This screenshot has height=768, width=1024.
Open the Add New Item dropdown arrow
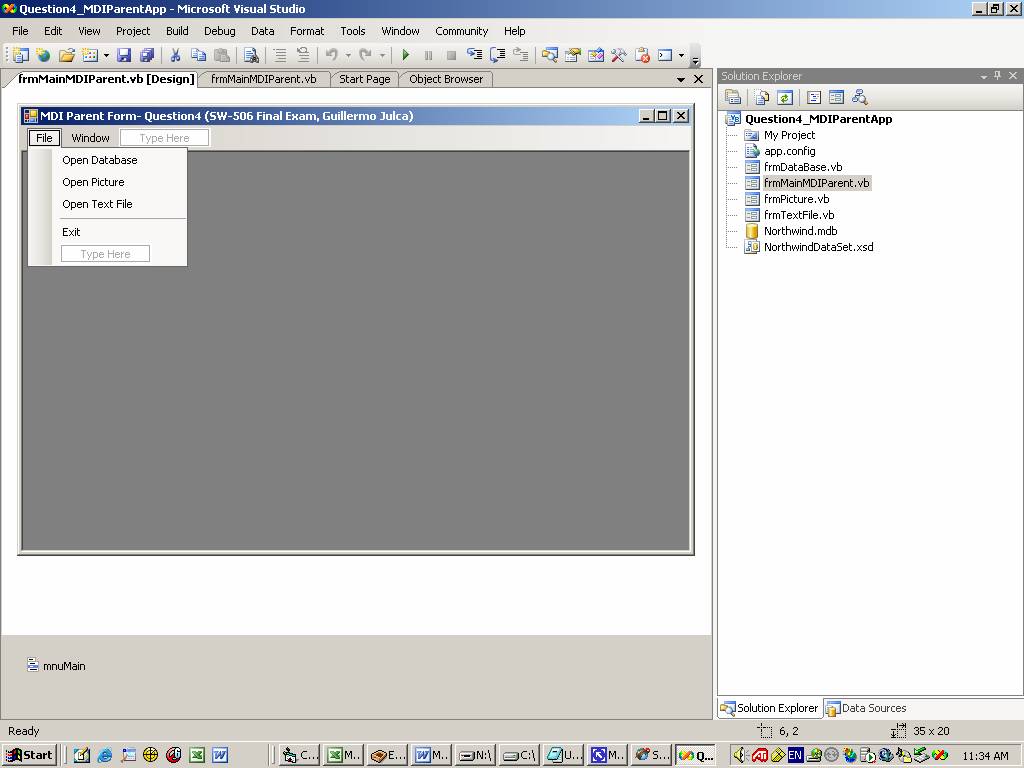(106, 56)
